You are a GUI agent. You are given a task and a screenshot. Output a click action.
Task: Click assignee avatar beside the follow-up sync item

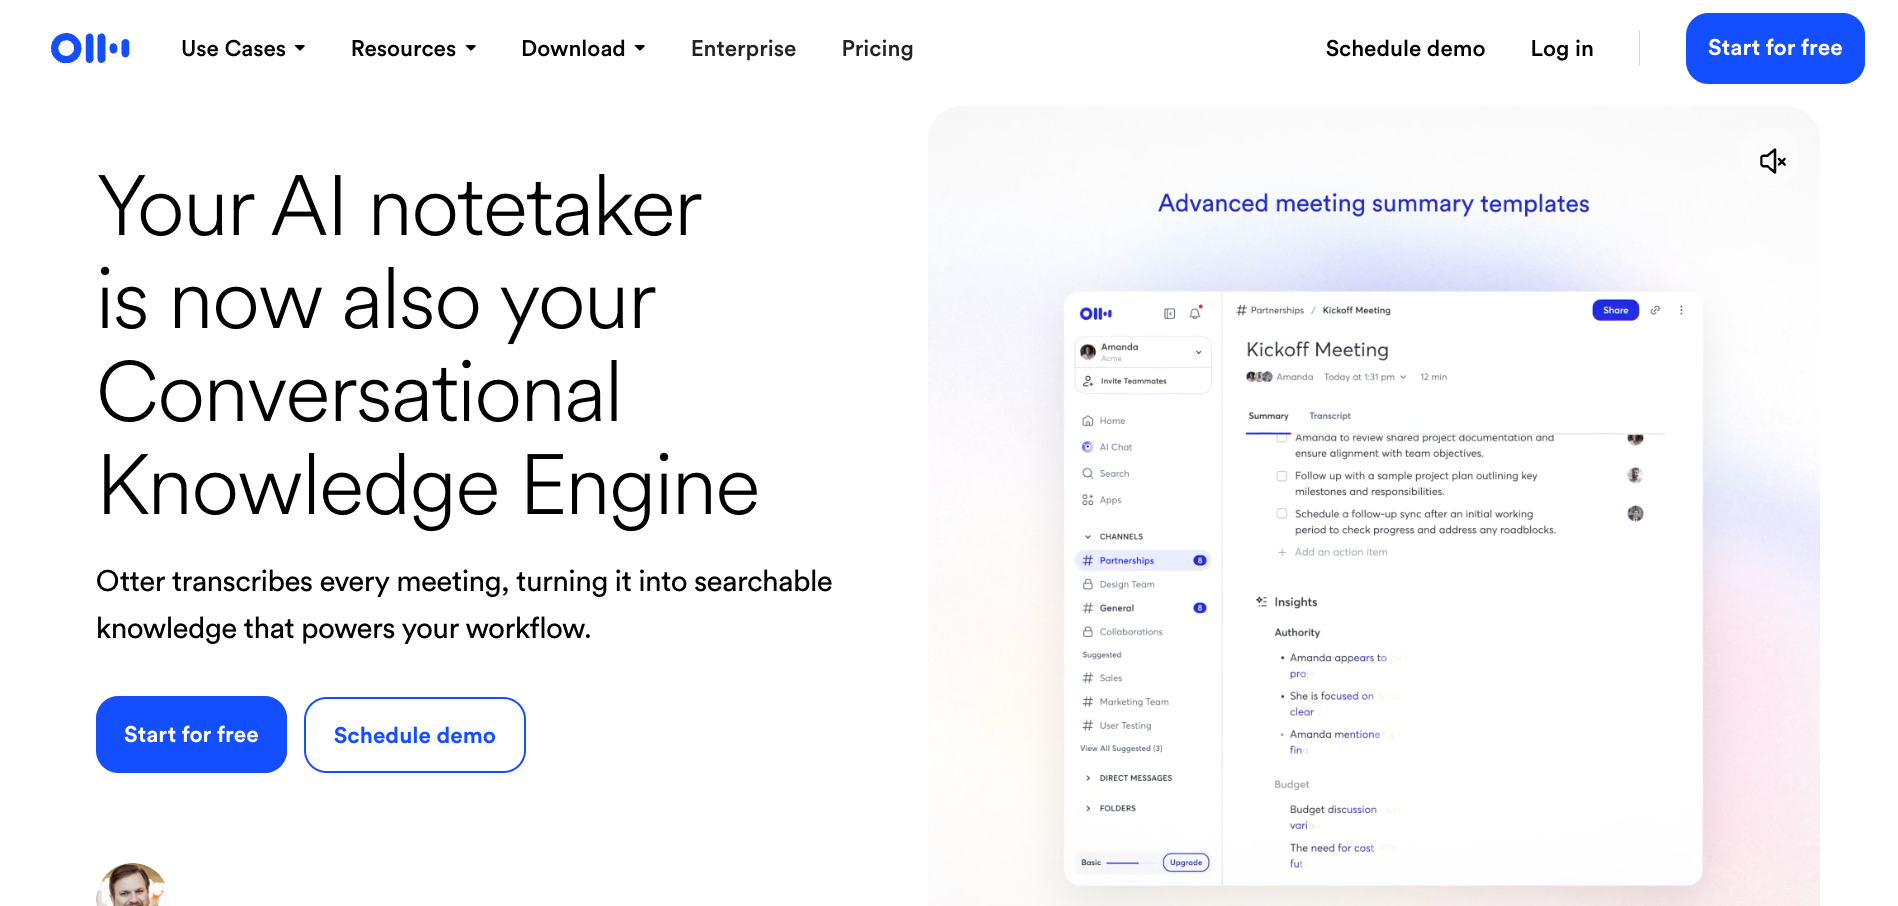point(1635,513)
